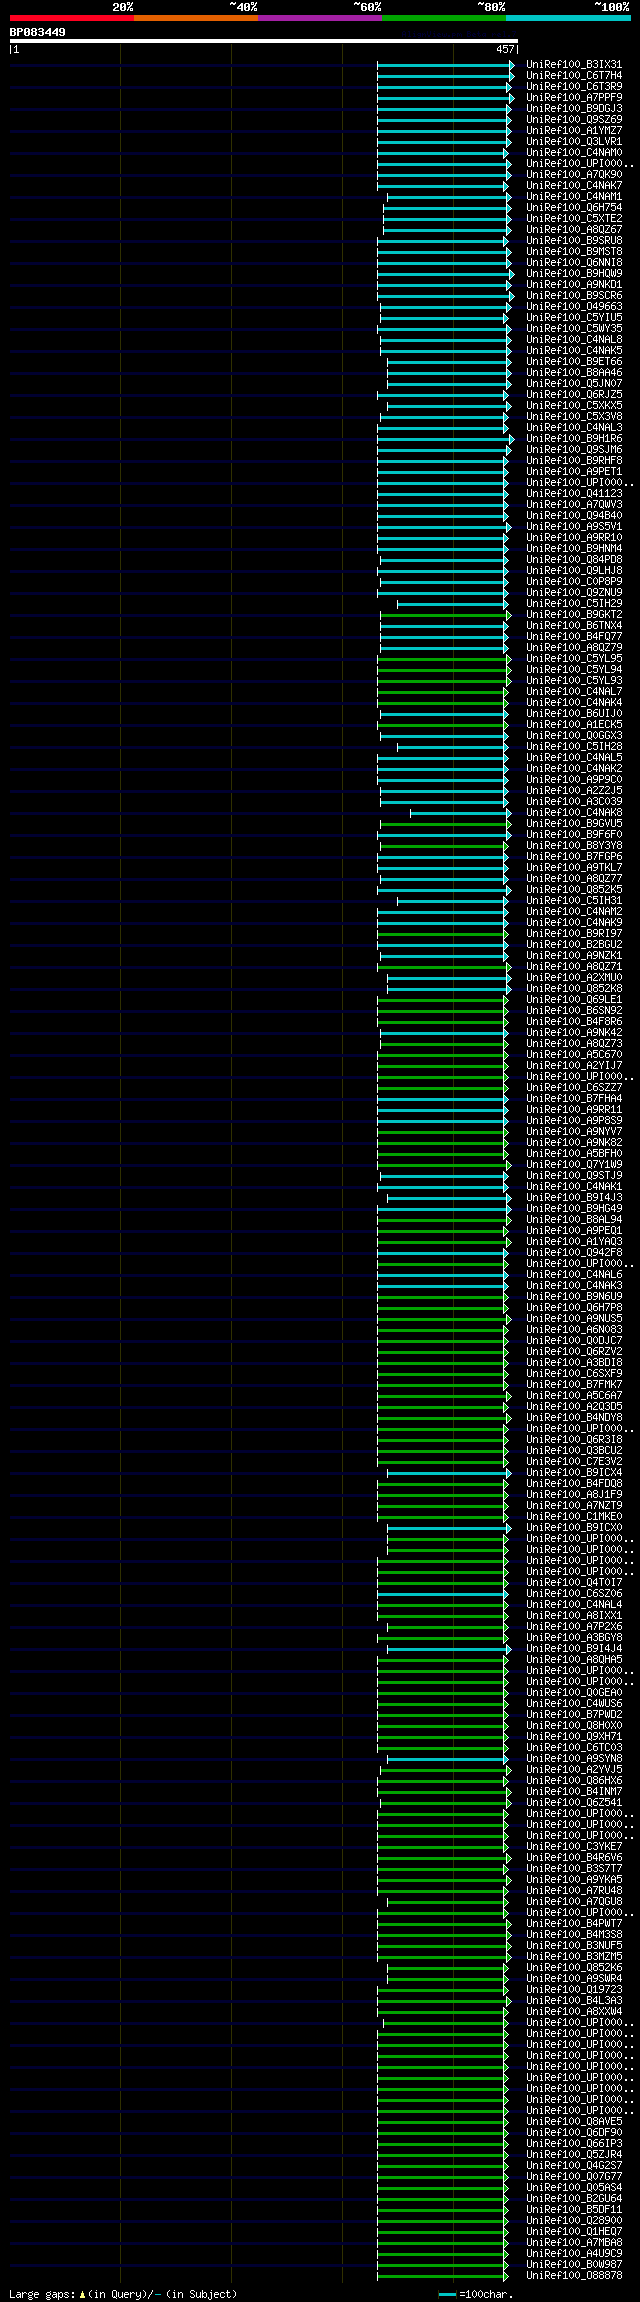Open hit UniRef100_Q4T0I7
This screenshot has height=2302, width=640.
pos(574,1583)
